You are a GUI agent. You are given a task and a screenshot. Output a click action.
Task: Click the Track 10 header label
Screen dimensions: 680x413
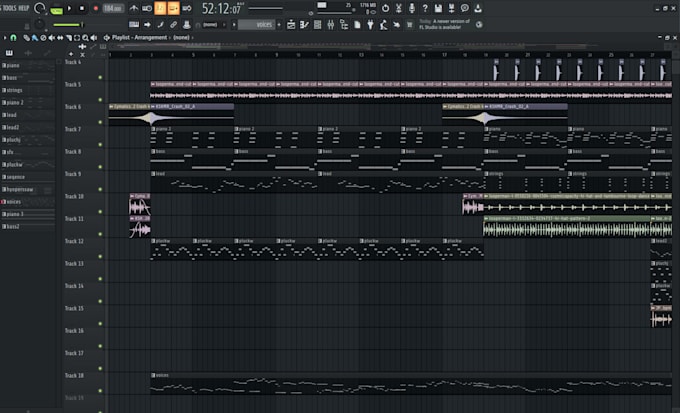tap(74, 197)
